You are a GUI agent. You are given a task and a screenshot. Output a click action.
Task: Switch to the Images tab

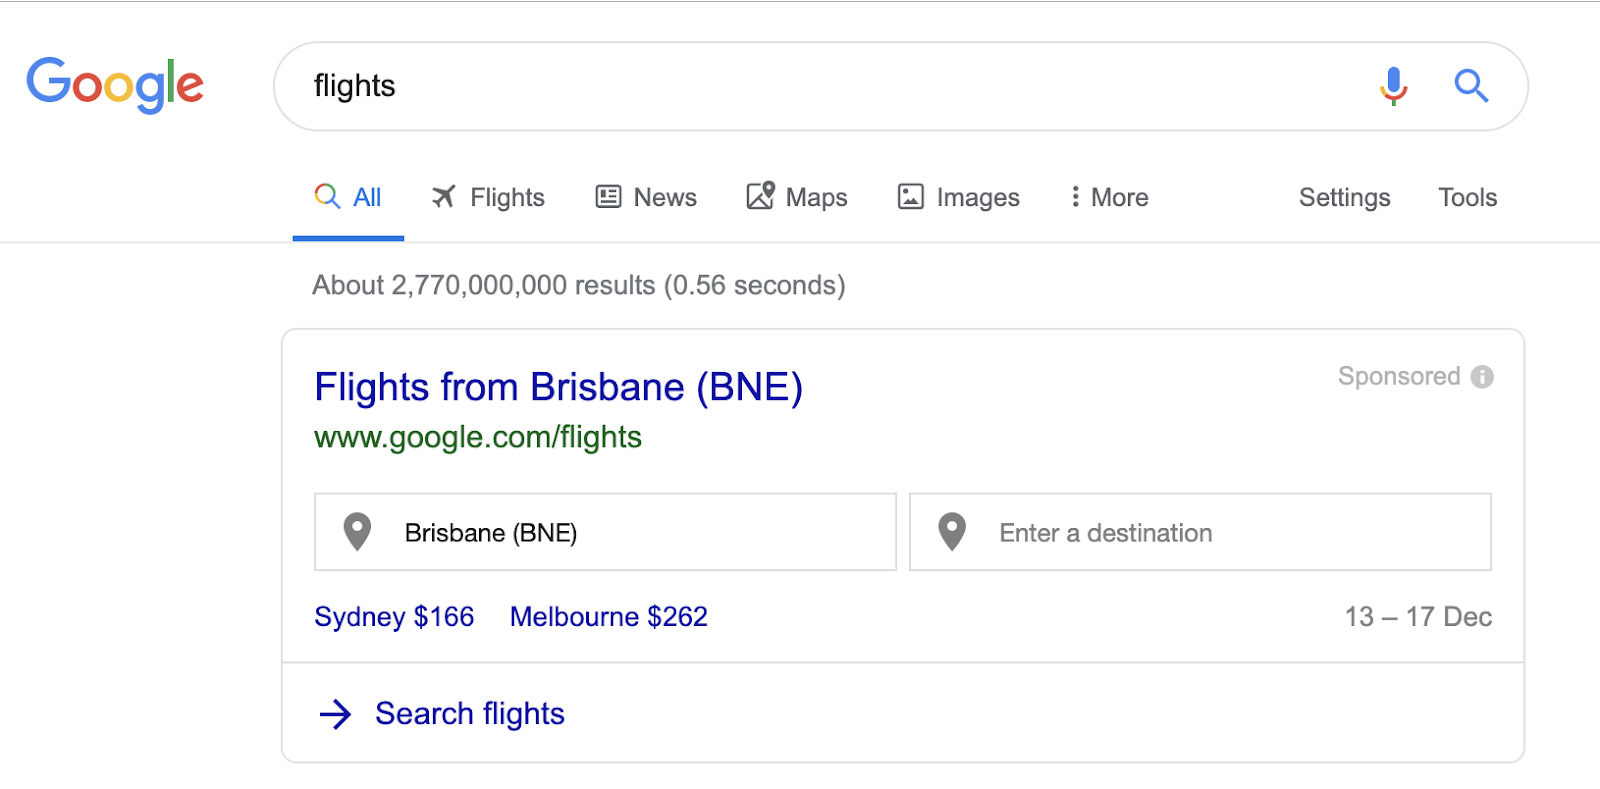coord(958,197)
